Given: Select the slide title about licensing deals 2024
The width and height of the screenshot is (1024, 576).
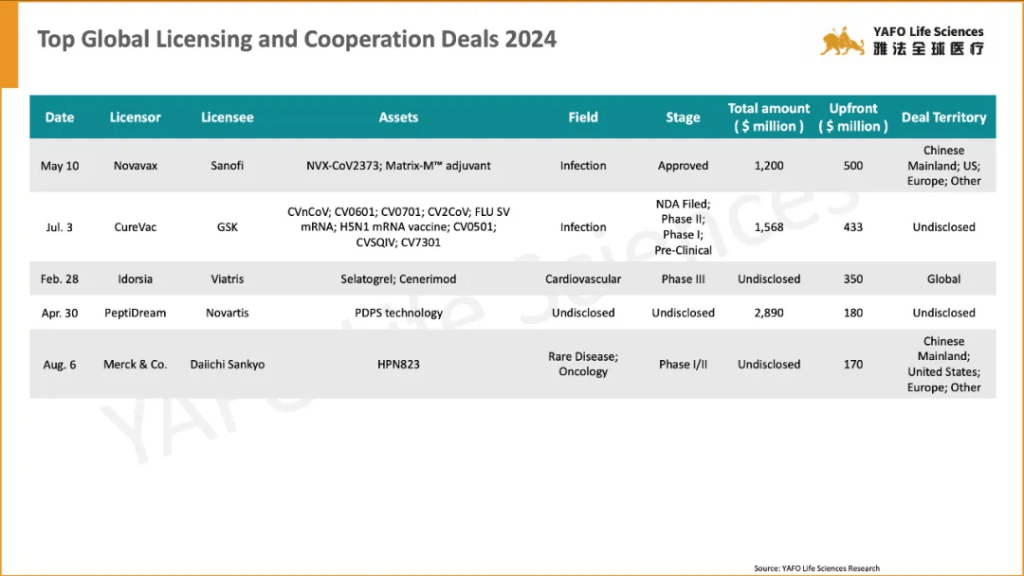Looking at the screenshot, I should (x=296, y=40).
